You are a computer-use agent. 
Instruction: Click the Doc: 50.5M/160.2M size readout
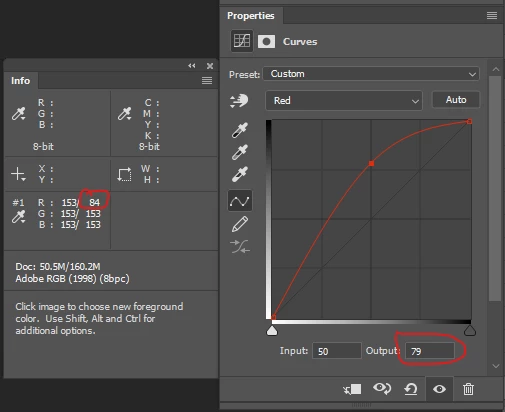tap(58, 266)
